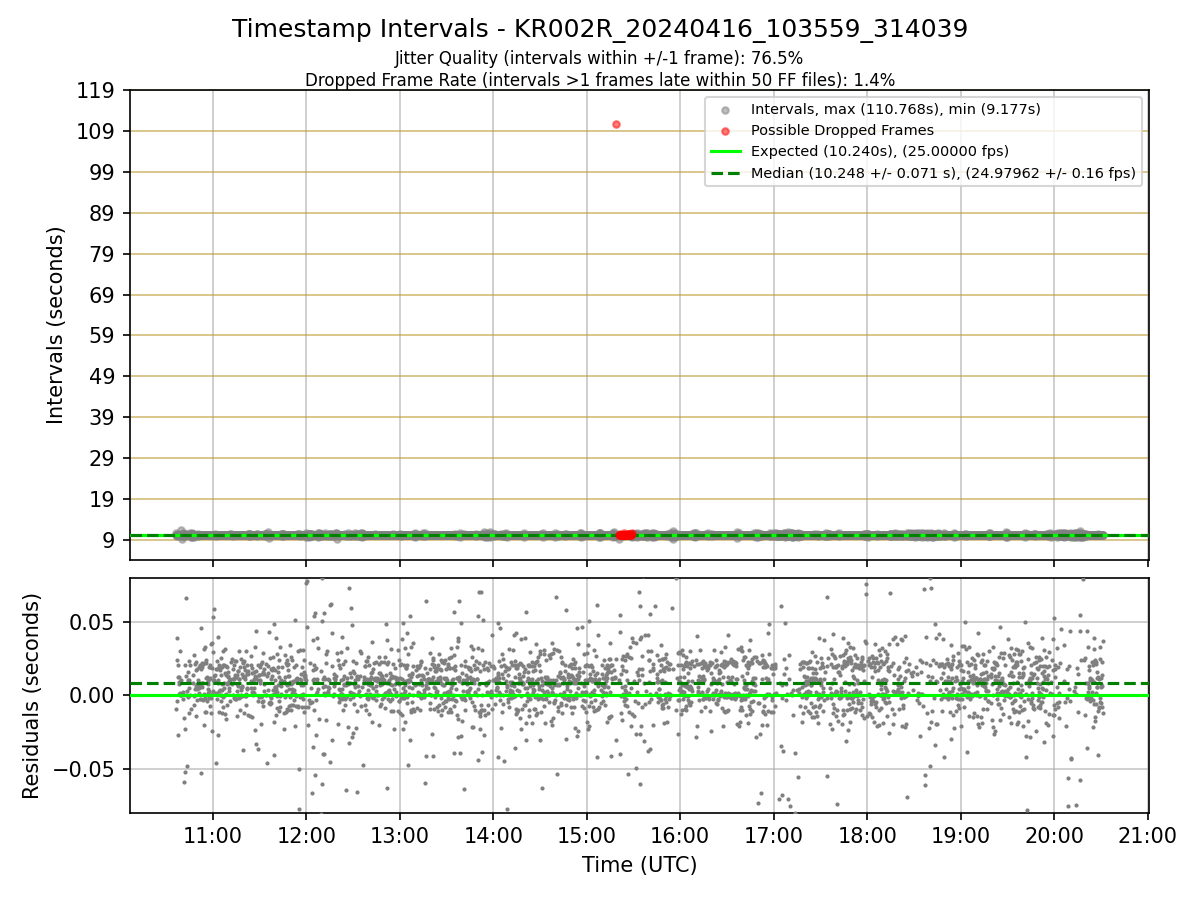Click the 'Dropped Frame Rate' subtitle line
The image size is (1200, 900).
click(600, 80)
